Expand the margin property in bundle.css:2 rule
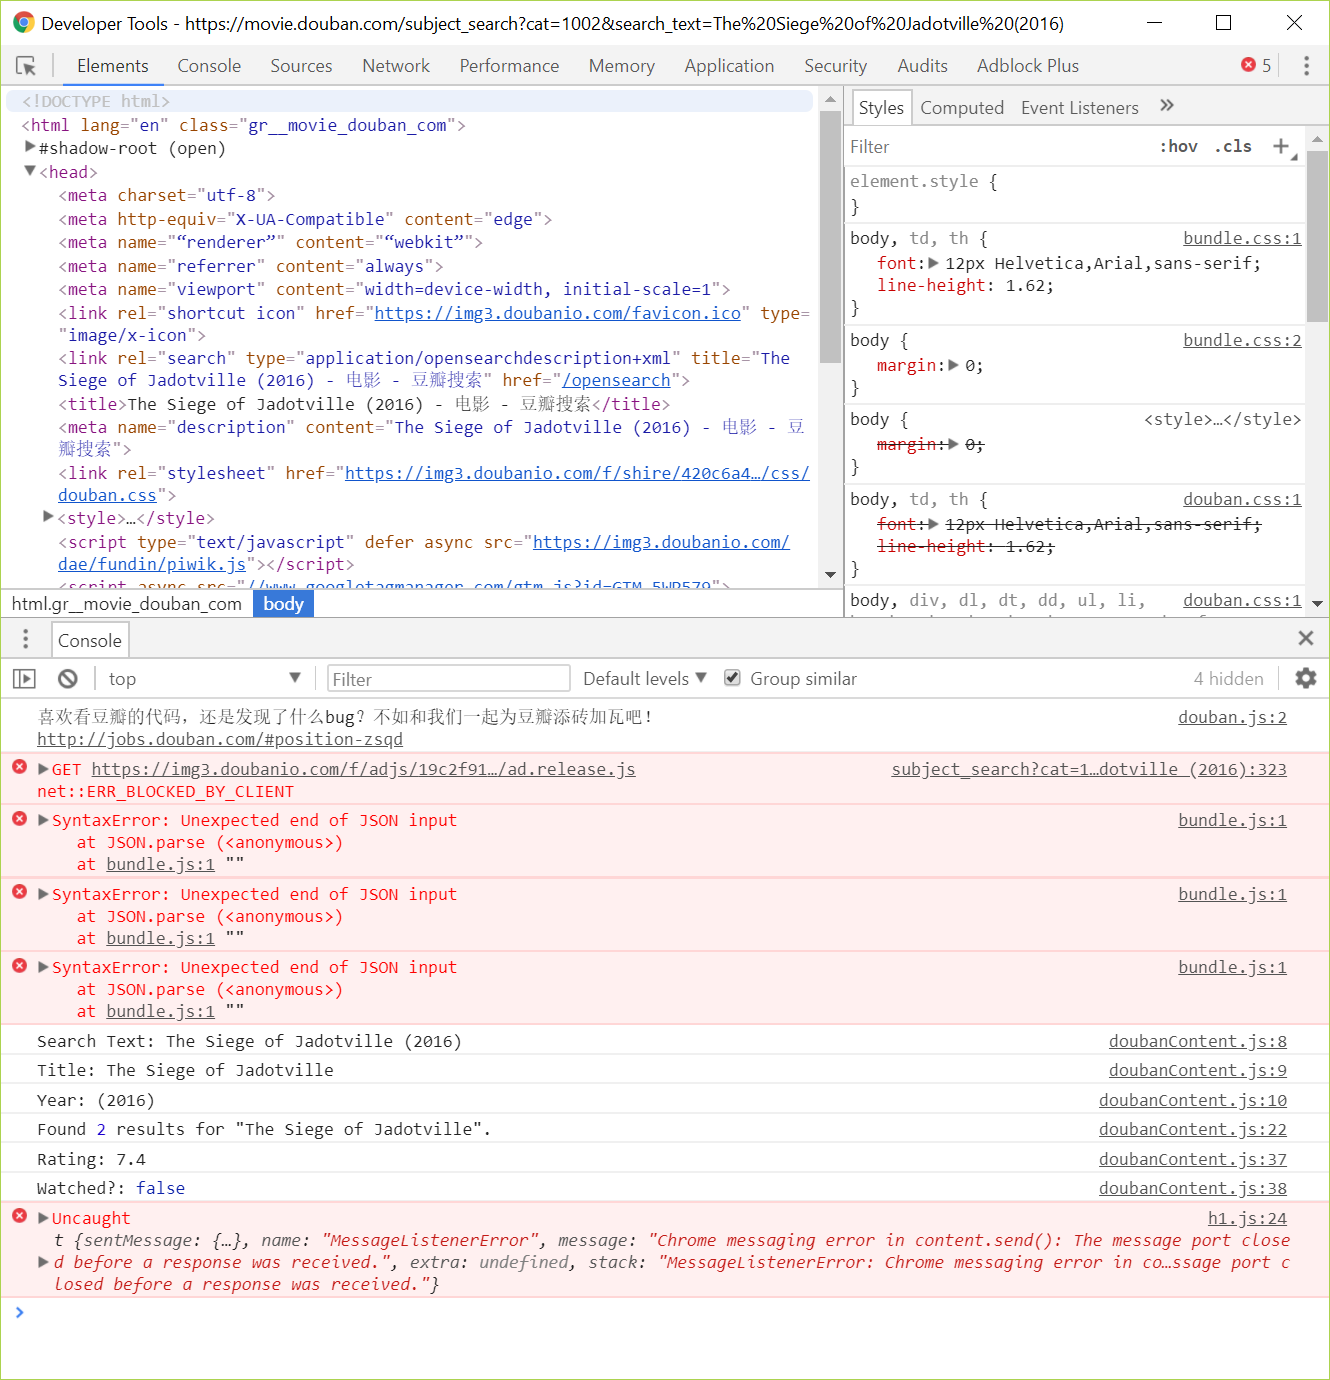Viewport: 1330px width, 1380px height. click(953, 365)
